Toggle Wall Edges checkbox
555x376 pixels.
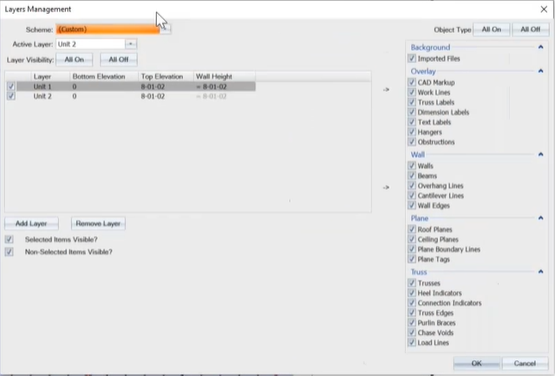click(x=412, y=205)
